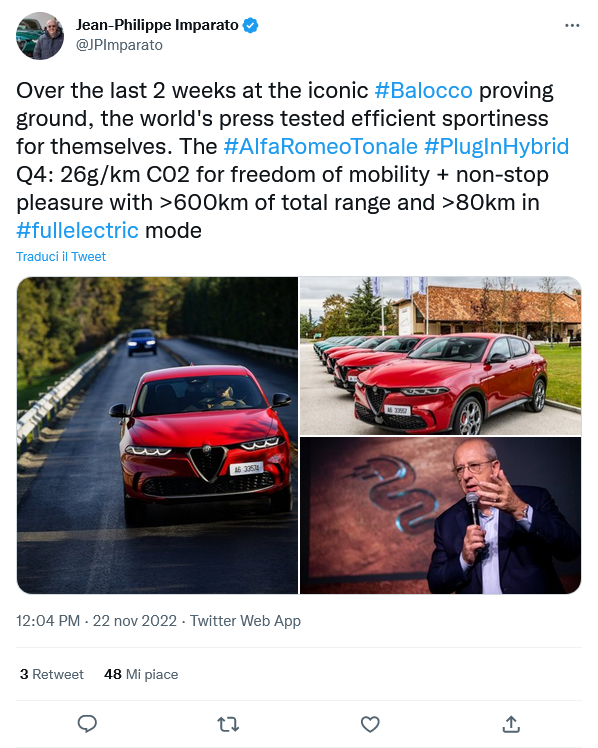View the 3 Retweet list
Viewport: 598px width, 748px height.
coord(52,674)
